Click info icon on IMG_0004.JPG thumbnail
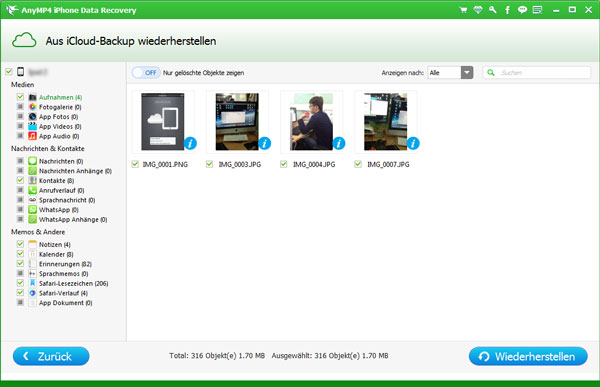Image resolution: width=600 pixels, height=387 pixels. click(339, 143)
